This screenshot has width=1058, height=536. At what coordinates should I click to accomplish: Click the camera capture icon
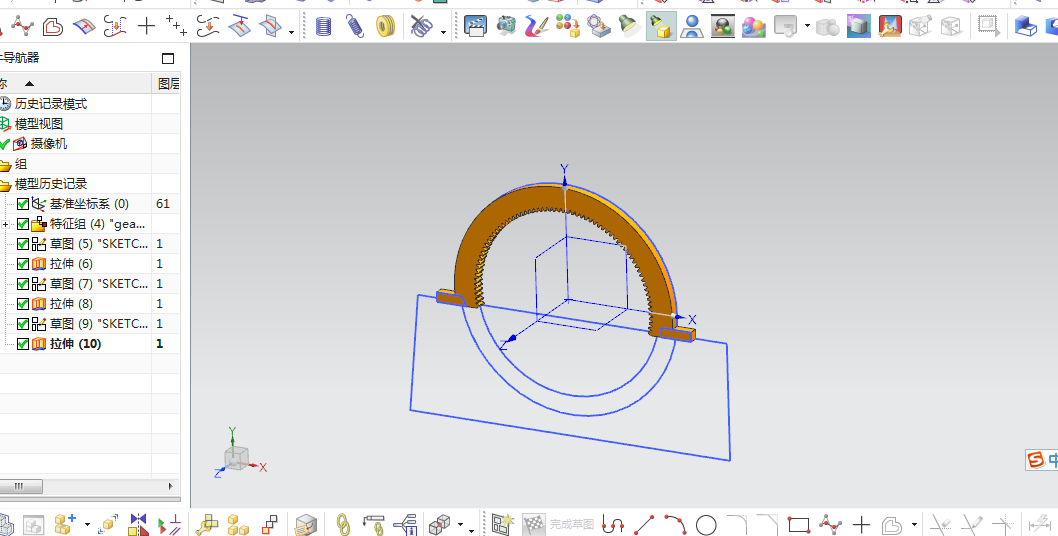click(x=506, y=26)
